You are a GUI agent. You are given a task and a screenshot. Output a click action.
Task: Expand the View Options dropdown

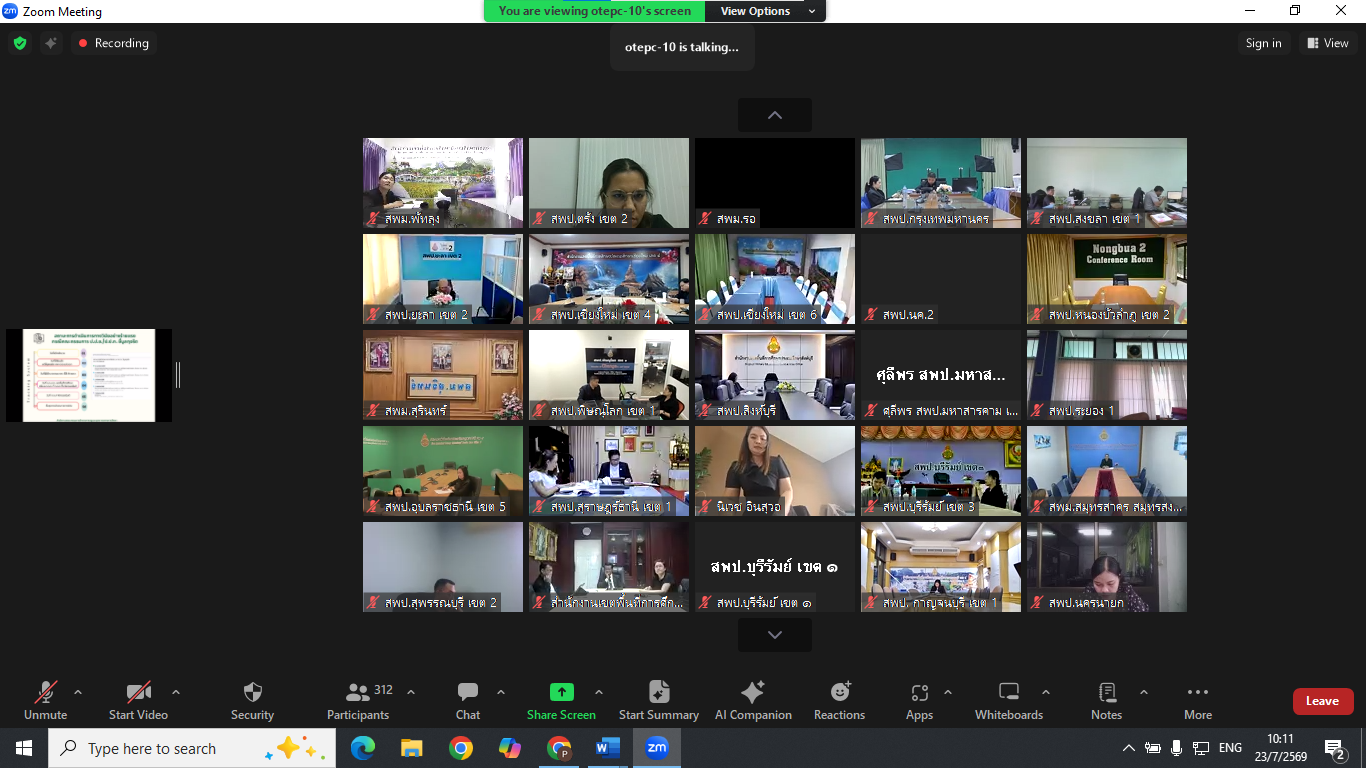pyautogui.click(x=765, y=11)
